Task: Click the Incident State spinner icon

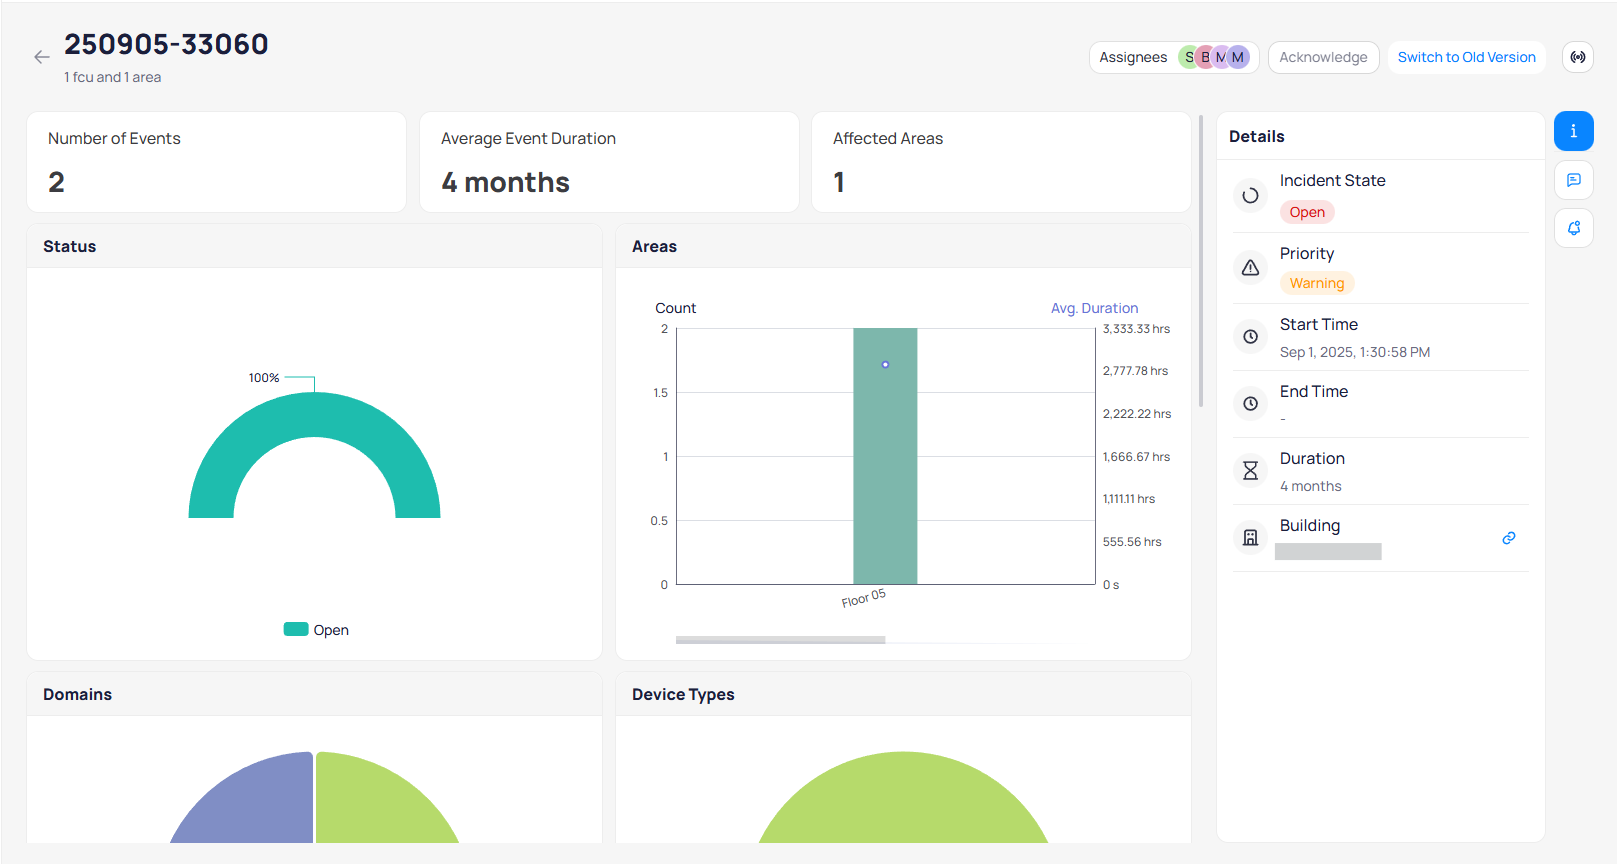Action: (x=1250, y=196)
